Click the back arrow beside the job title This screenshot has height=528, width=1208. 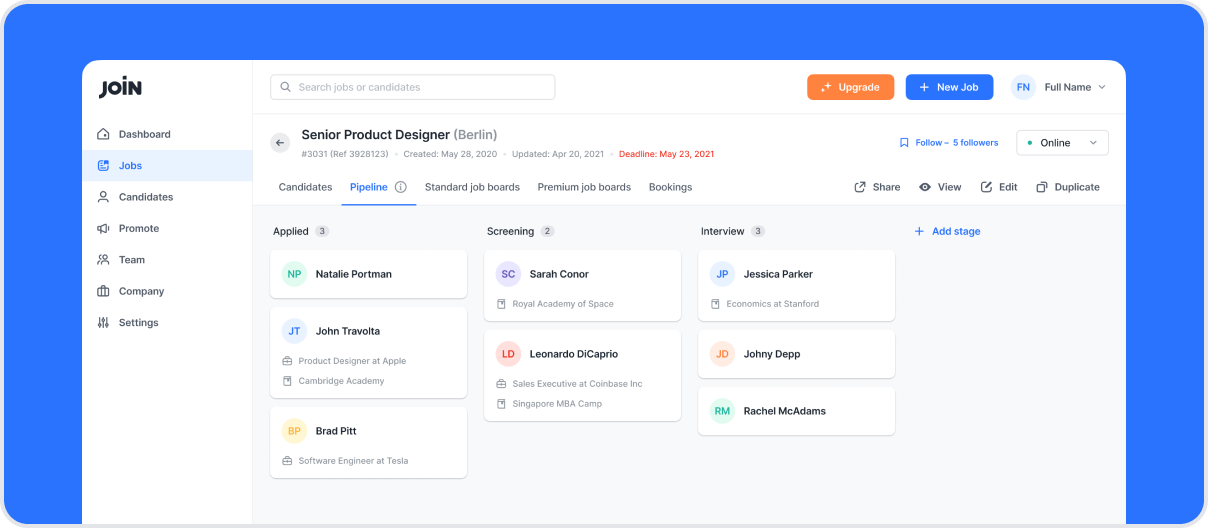pyautogui.click(x=280, y=143)
